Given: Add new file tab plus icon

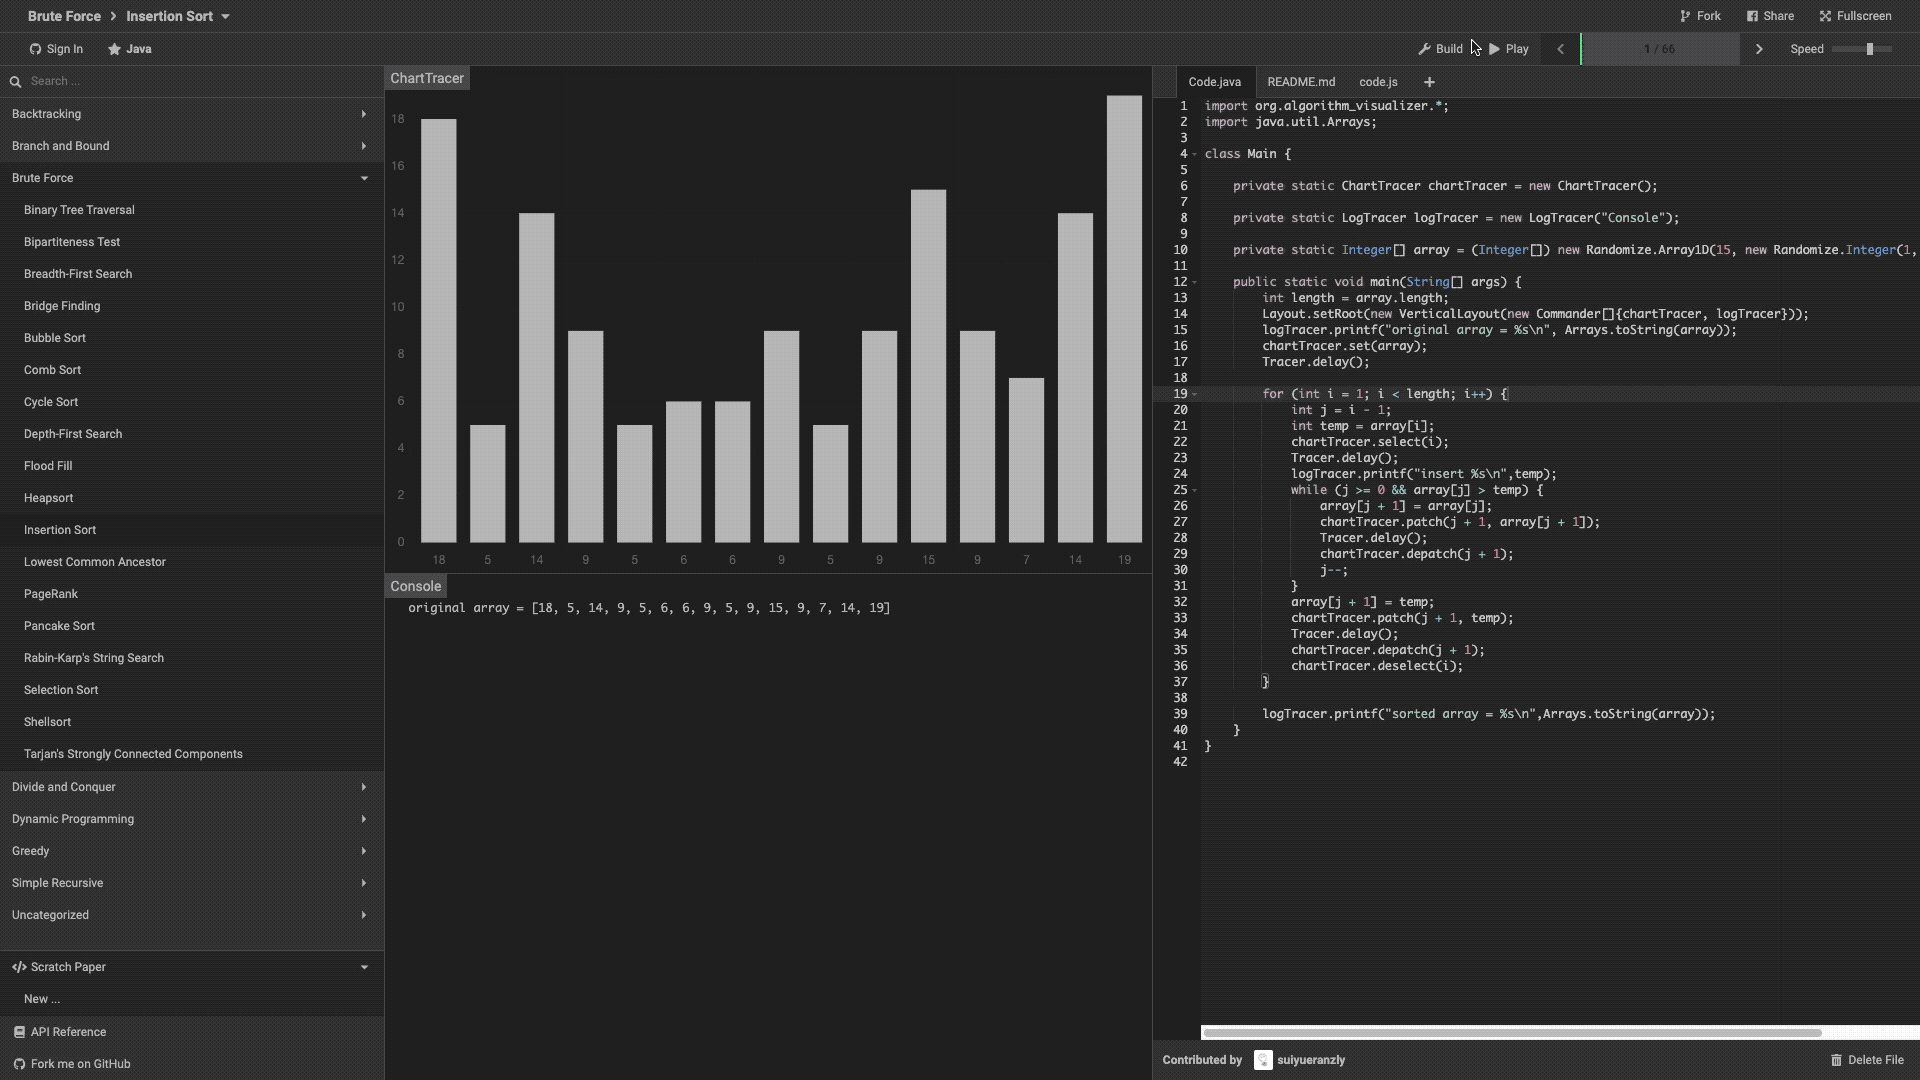Looking at the screenshot, I should (1429, 82).
